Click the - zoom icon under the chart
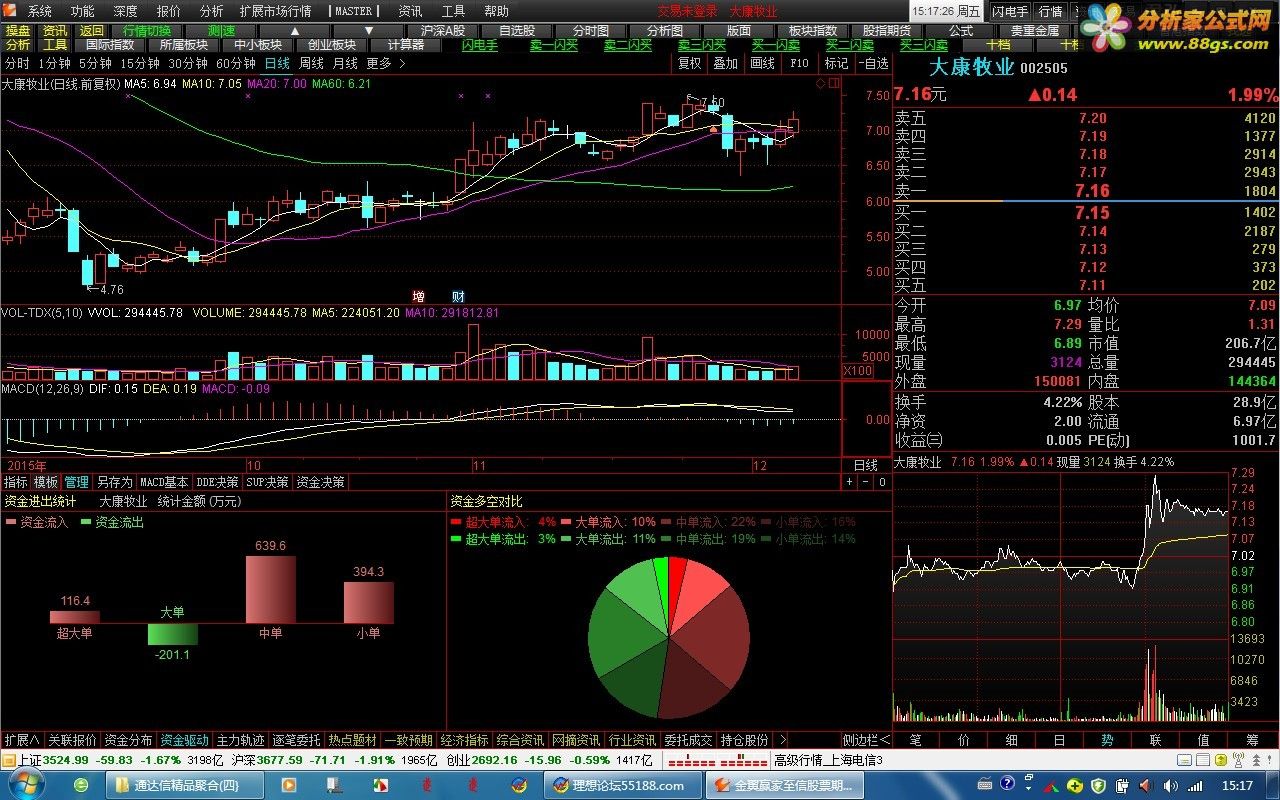The image size is (1280, 800). 866,482
